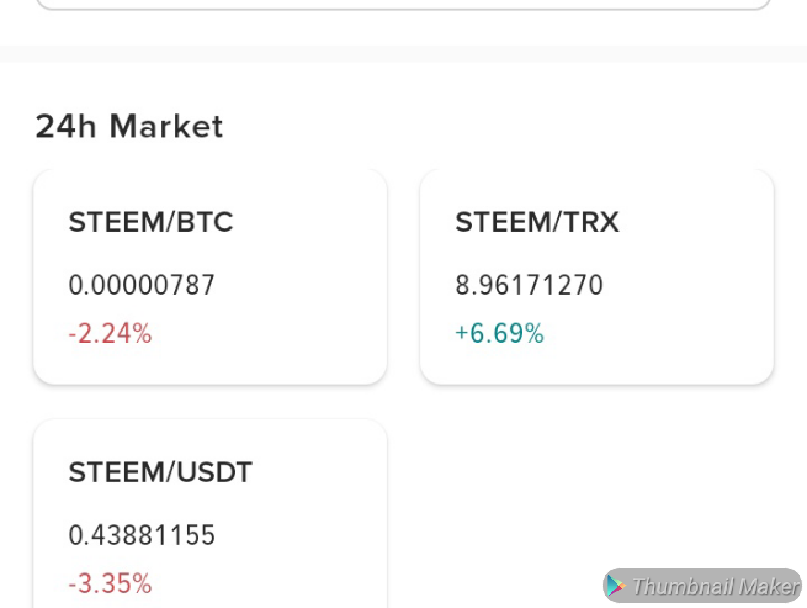The width and height of the screenshot is (807, 608).
Task: Click the 24h Market heading
Action: (x=129, y=127)
